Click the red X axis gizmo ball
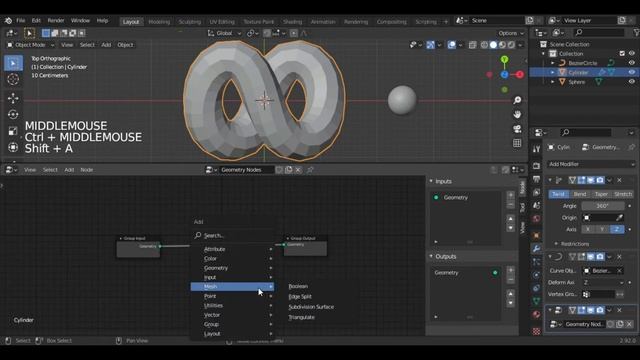Image resolution: width=640 pixels, height=360 pixels. (520, 75)
